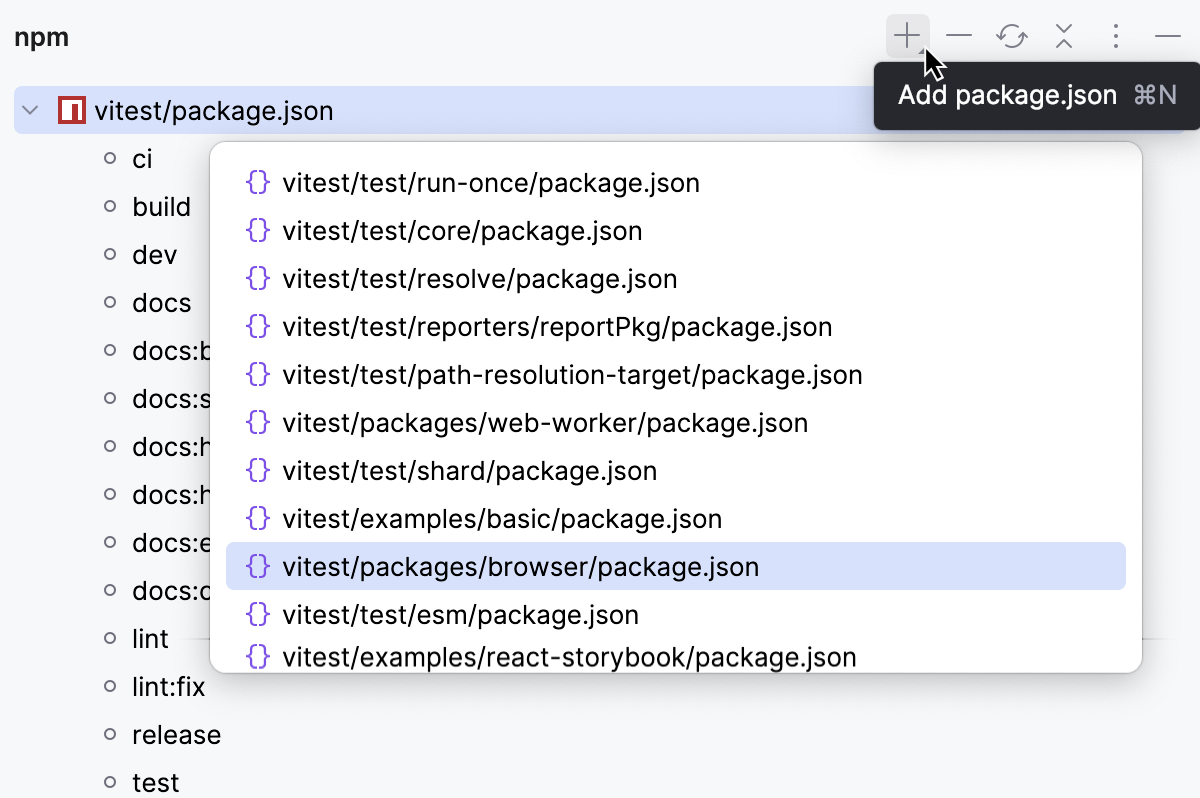
Task: Hide the npm tool window with rightmost icon
Action: click(1166, 35)
